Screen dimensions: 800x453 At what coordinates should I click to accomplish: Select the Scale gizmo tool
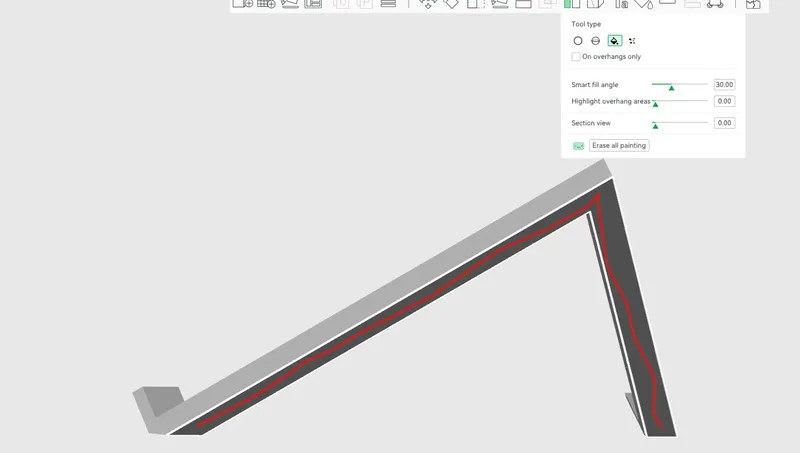tap(476, 4)
